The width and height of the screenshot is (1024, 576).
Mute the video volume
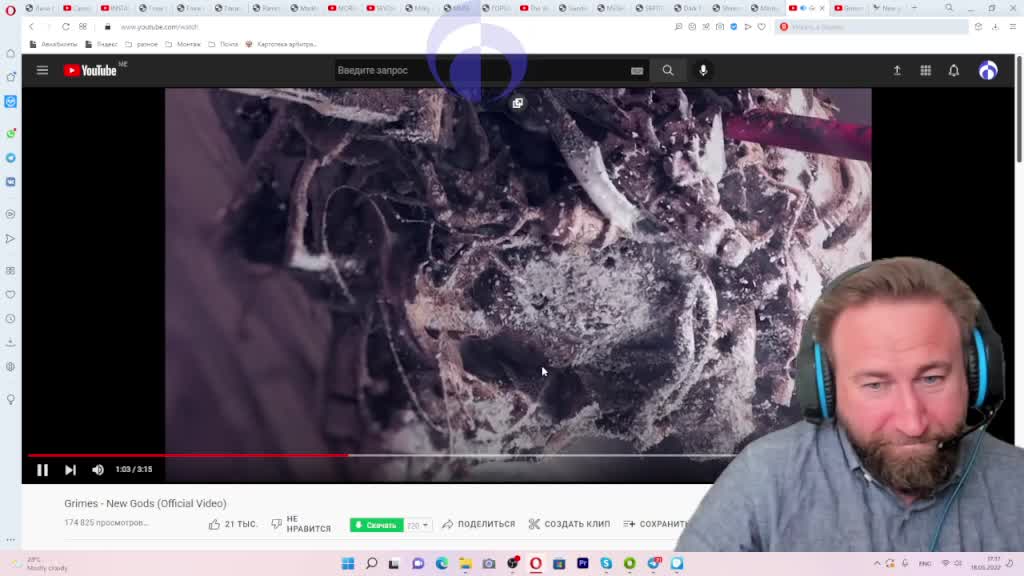point(98,470)
